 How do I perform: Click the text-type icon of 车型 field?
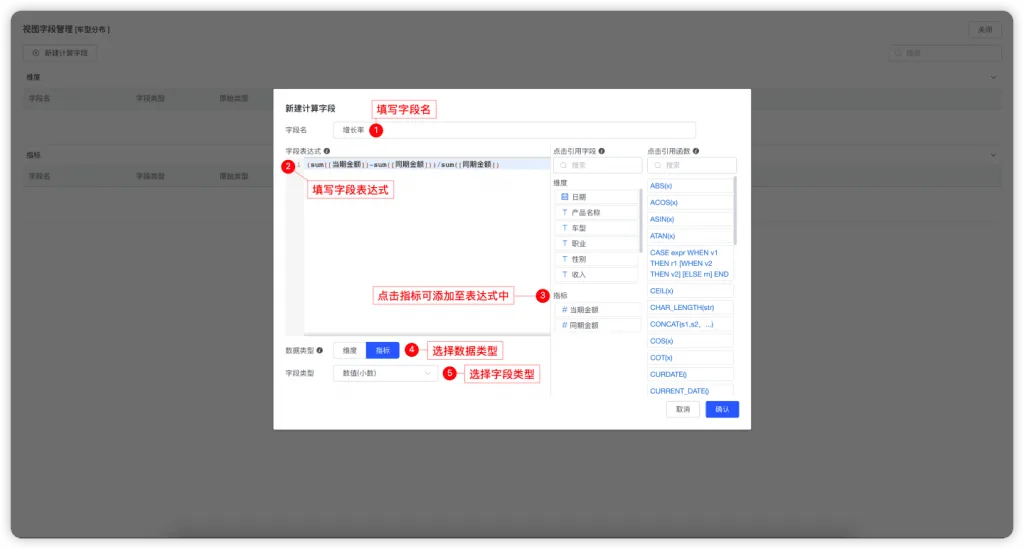click(x=565, y=228)
